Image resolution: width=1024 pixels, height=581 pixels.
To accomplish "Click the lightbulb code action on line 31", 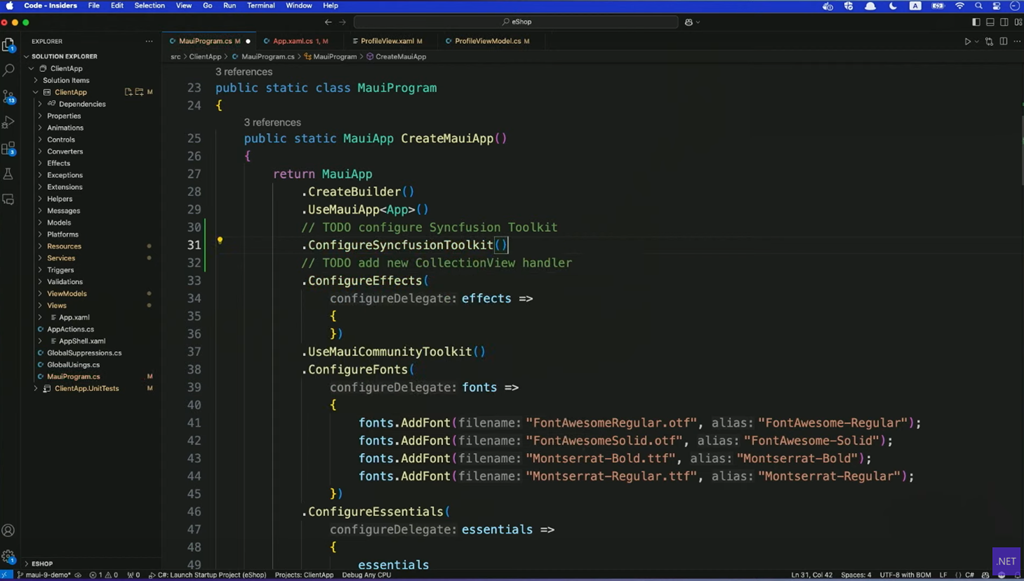I will coord(220,241).
